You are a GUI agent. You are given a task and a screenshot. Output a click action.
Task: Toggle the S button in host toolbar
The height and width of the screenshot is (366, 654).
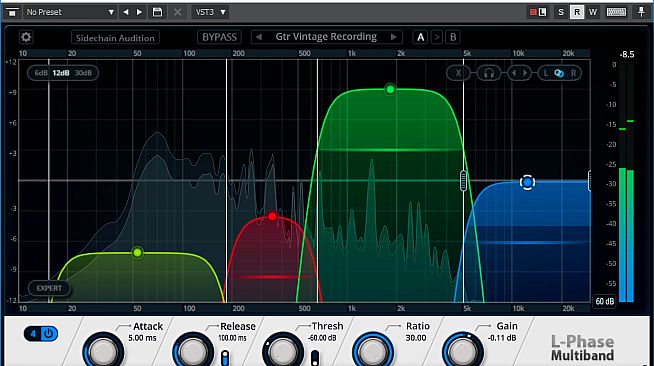click(x=561, y=12)
